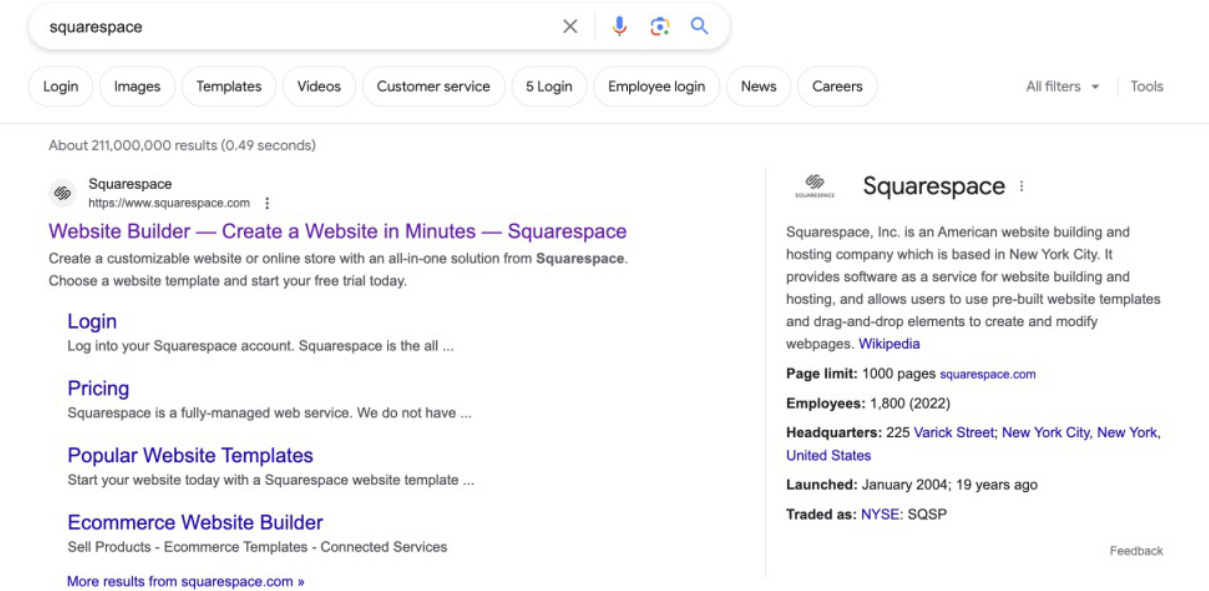
Task: Select the Careers filter chip
Action: 837,86
